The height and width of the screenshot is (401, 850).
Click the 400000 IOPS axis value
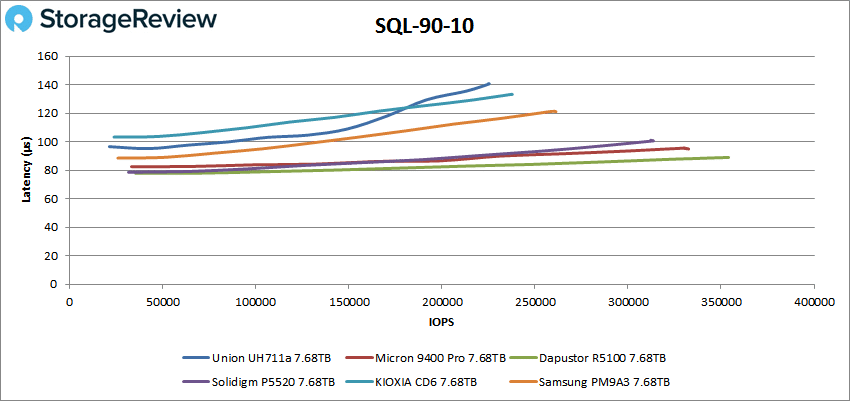tap(814, 301)
